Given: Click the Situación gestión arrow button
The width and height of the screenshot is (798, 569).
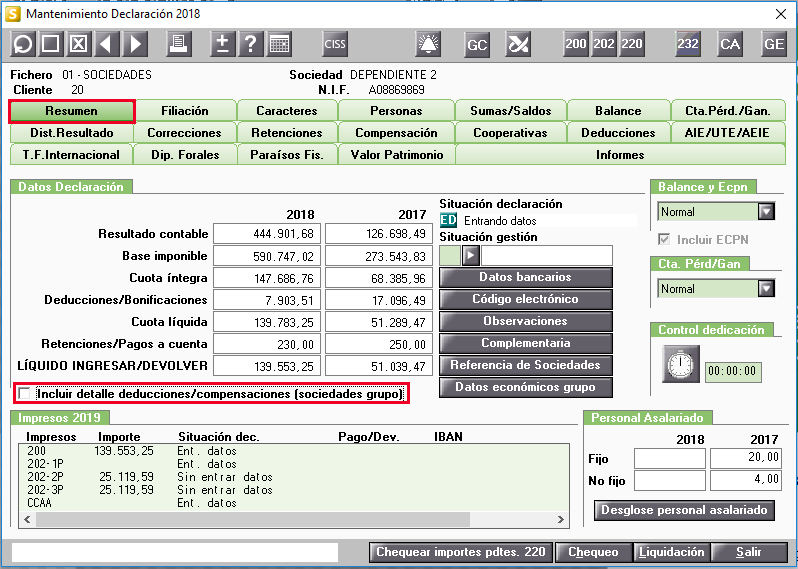Looking at the screenshot, I should 470,255.
